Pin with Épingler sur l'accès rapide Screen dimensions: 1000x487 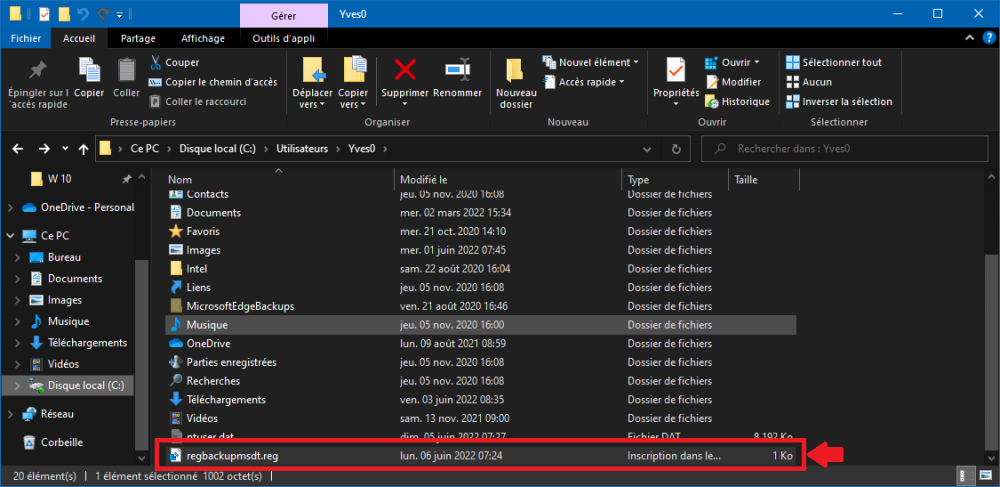click(38, 71)
